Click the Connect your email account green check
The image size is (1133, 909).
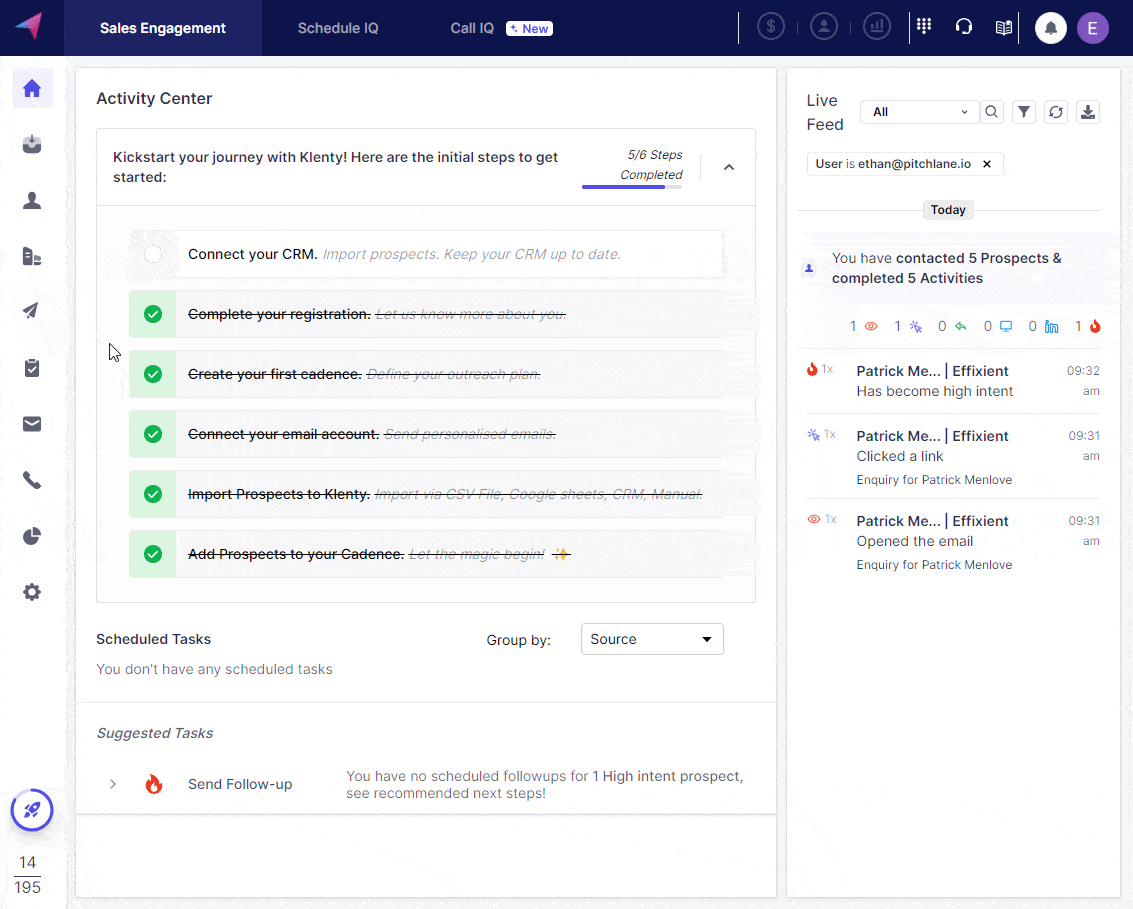152,434
